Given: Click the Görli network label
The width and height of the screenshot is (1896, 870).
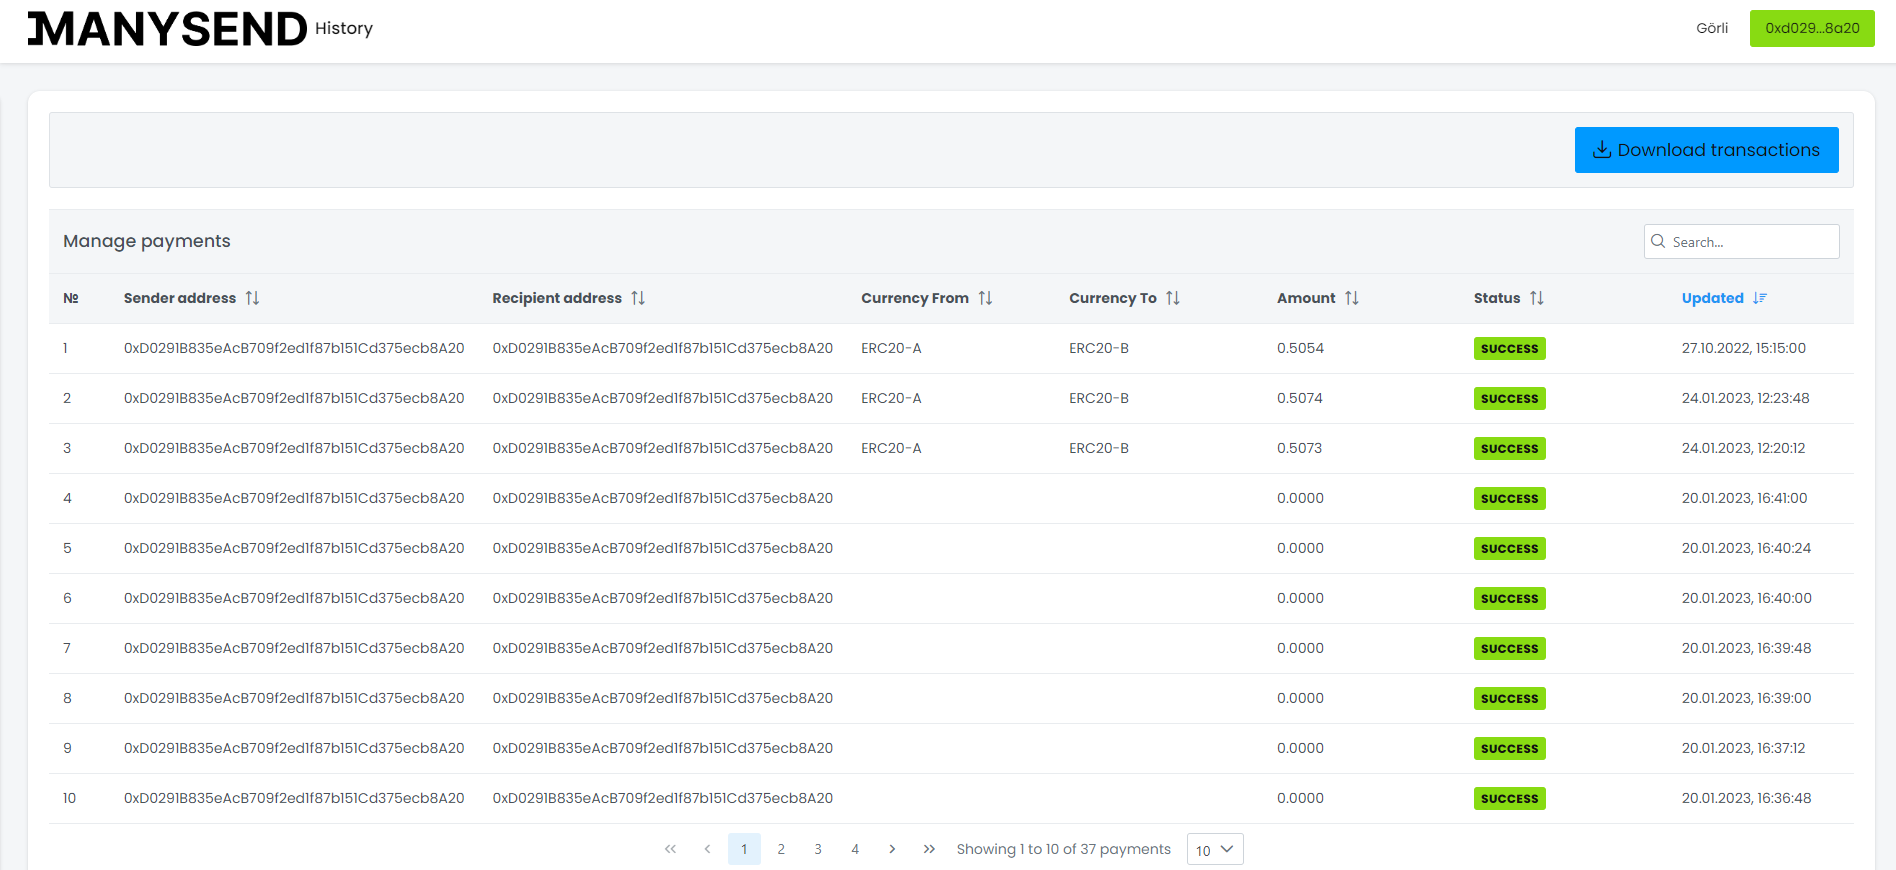Looking at the screenshot, I should click(1712, 28).
